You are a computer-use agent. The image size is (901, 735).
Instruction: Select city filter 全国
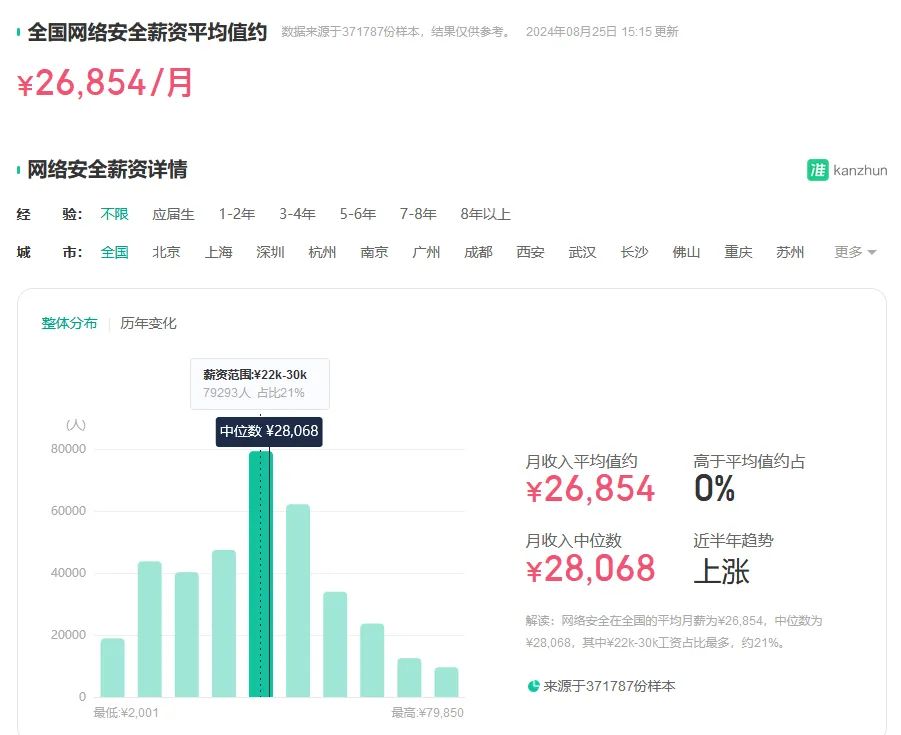coord(114,252)
